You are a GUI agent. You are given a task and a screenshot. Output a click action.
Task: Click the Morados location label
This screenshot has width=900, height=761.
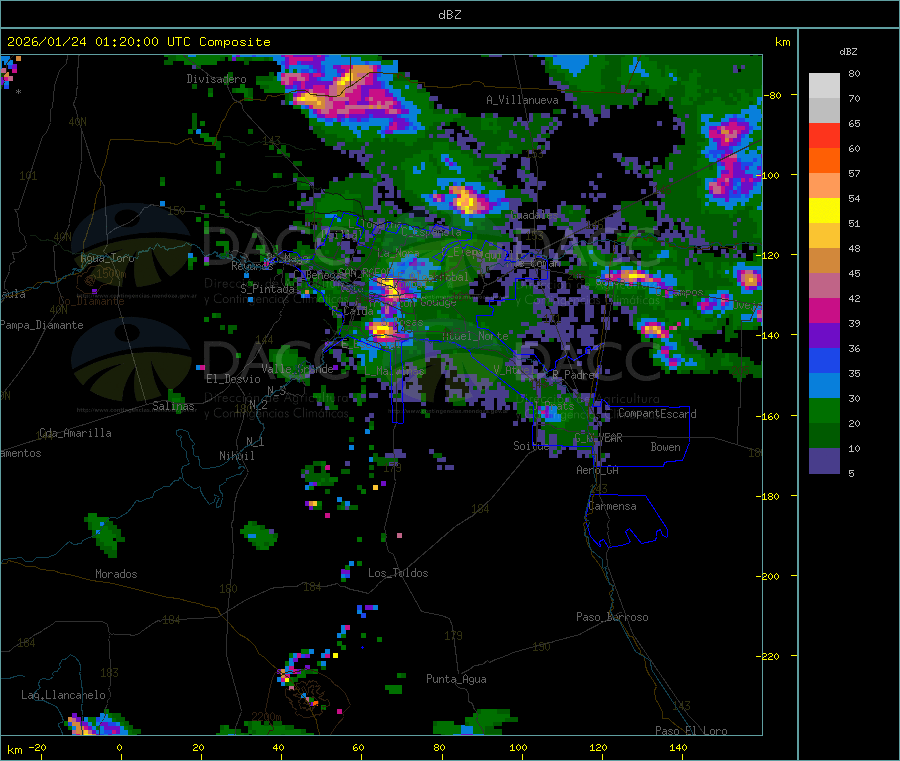tap(116, 574)
